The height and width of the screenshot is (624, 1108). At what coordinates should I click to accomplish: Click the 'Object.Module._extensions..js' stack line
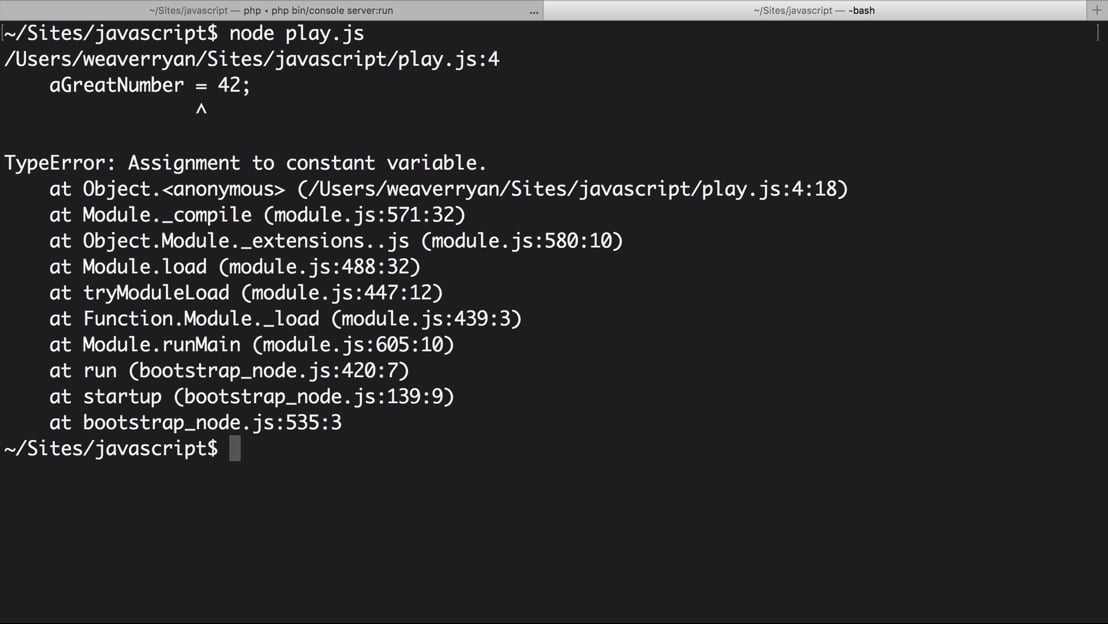[x=336, y=241]
